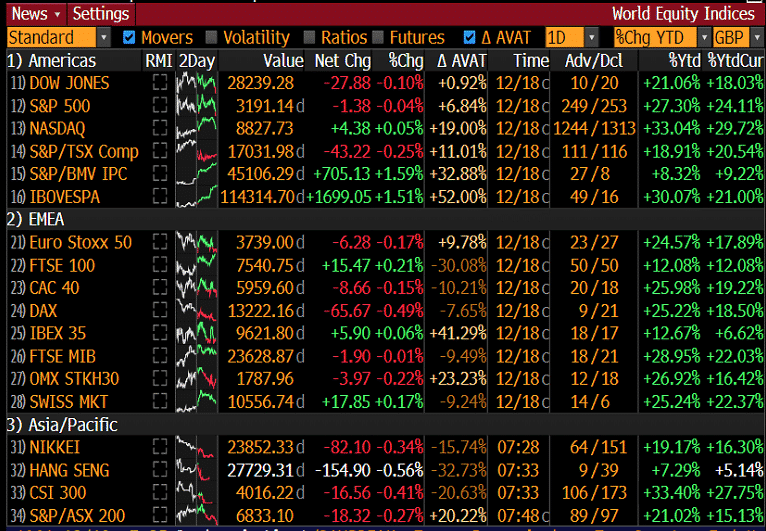Image resolution: width=766 pixels, height=531 pixels.
Task: Click the %Chg column header
Action: pos(405,61)
